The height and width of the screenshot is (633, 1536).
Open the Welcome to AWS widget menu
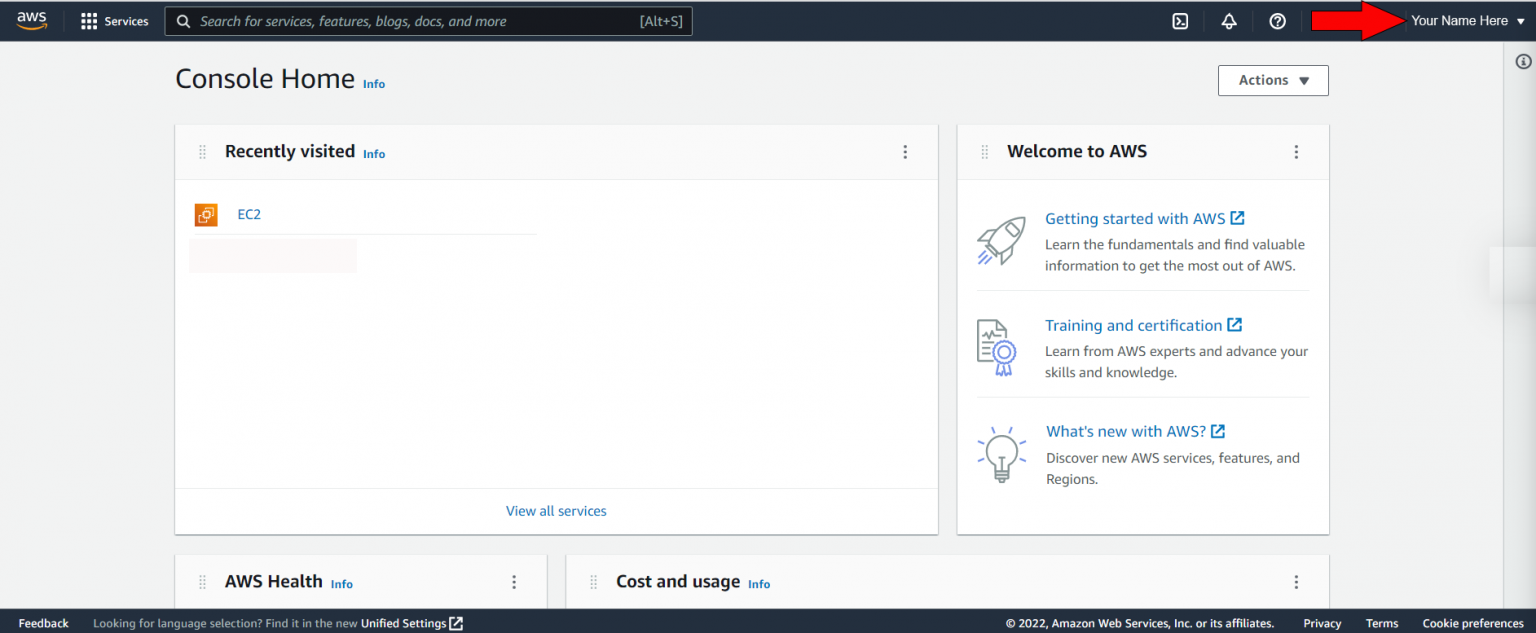pos(1296,151)
